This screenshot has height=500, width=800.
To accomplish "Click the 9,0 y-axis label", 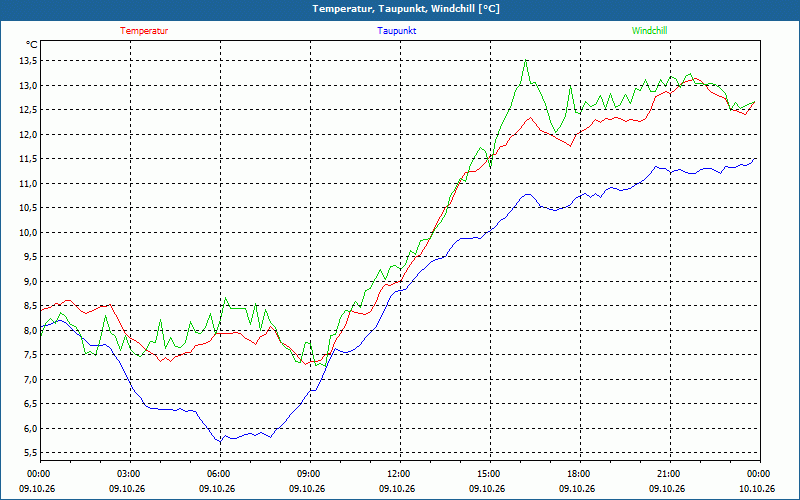I will point(31,281).
